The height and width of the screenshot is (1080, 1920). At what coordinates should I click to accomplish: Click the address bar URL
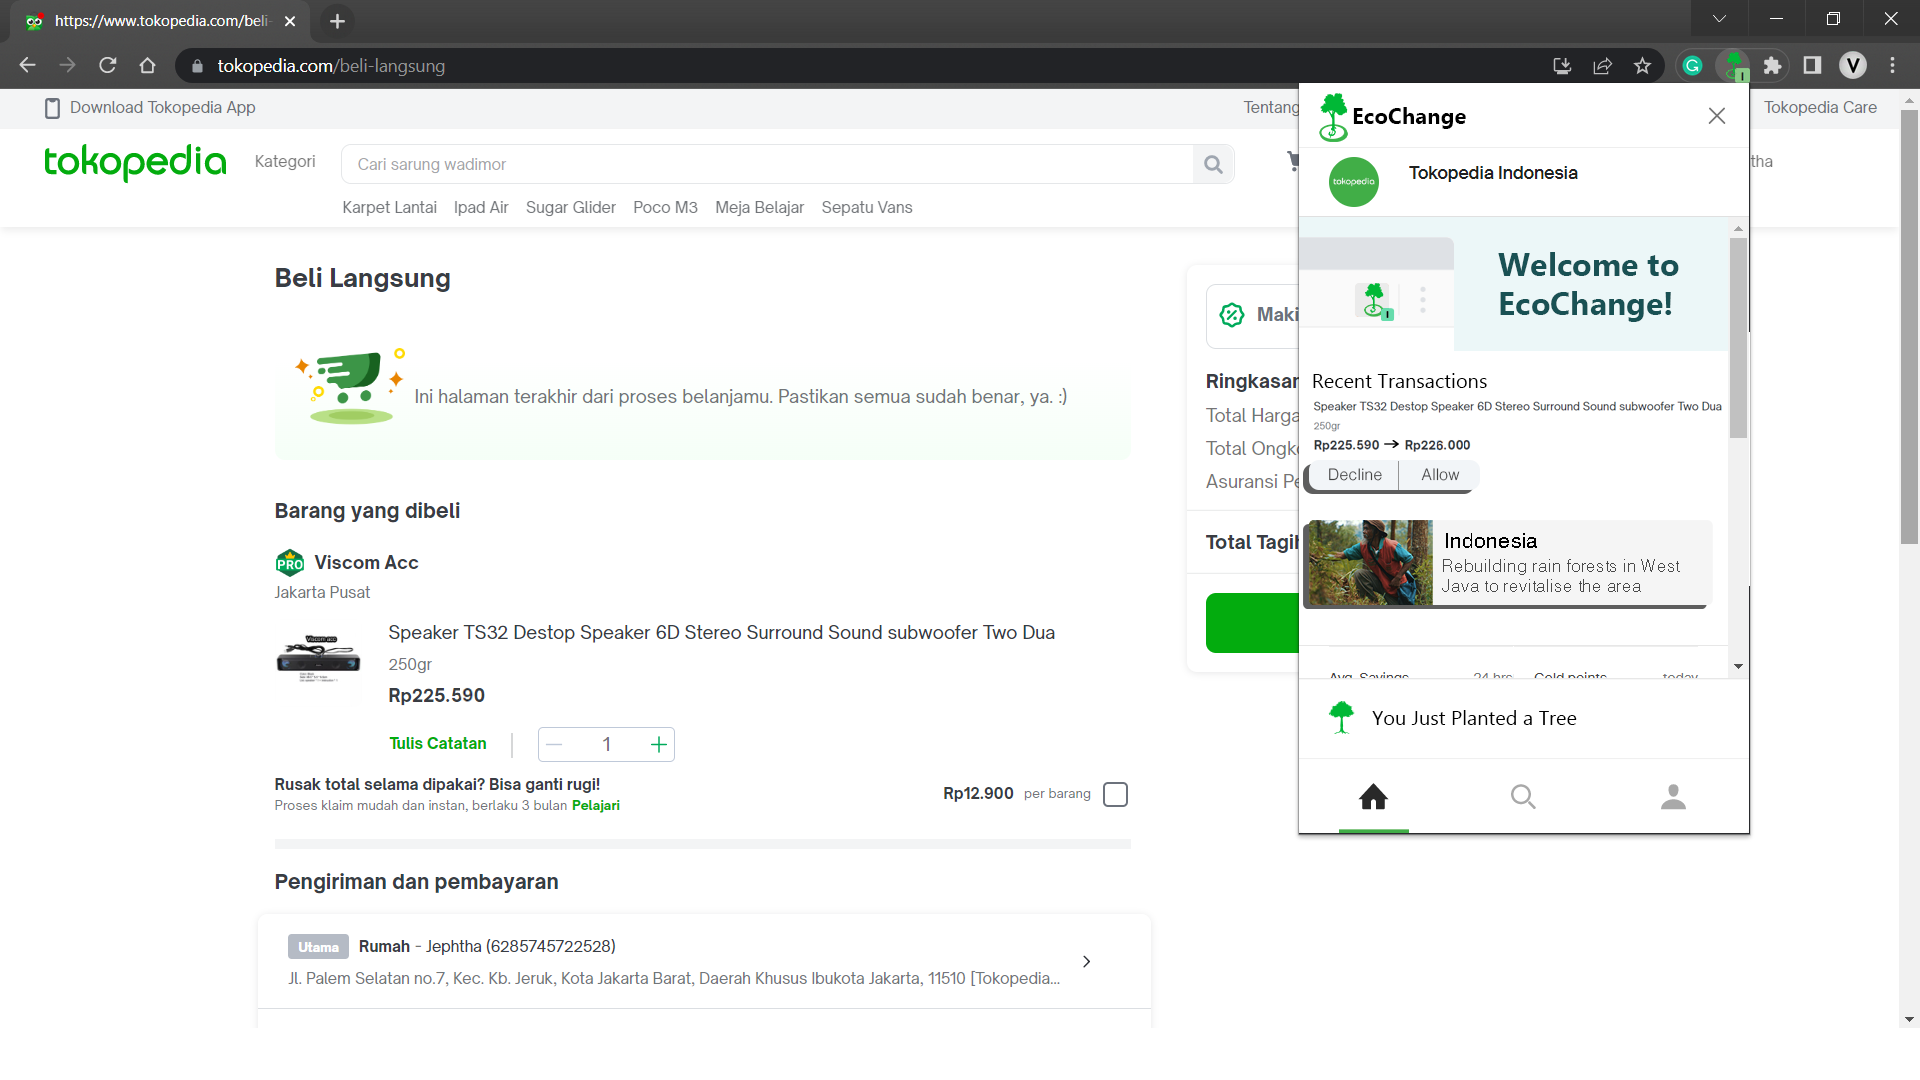[x=331, y=66]
